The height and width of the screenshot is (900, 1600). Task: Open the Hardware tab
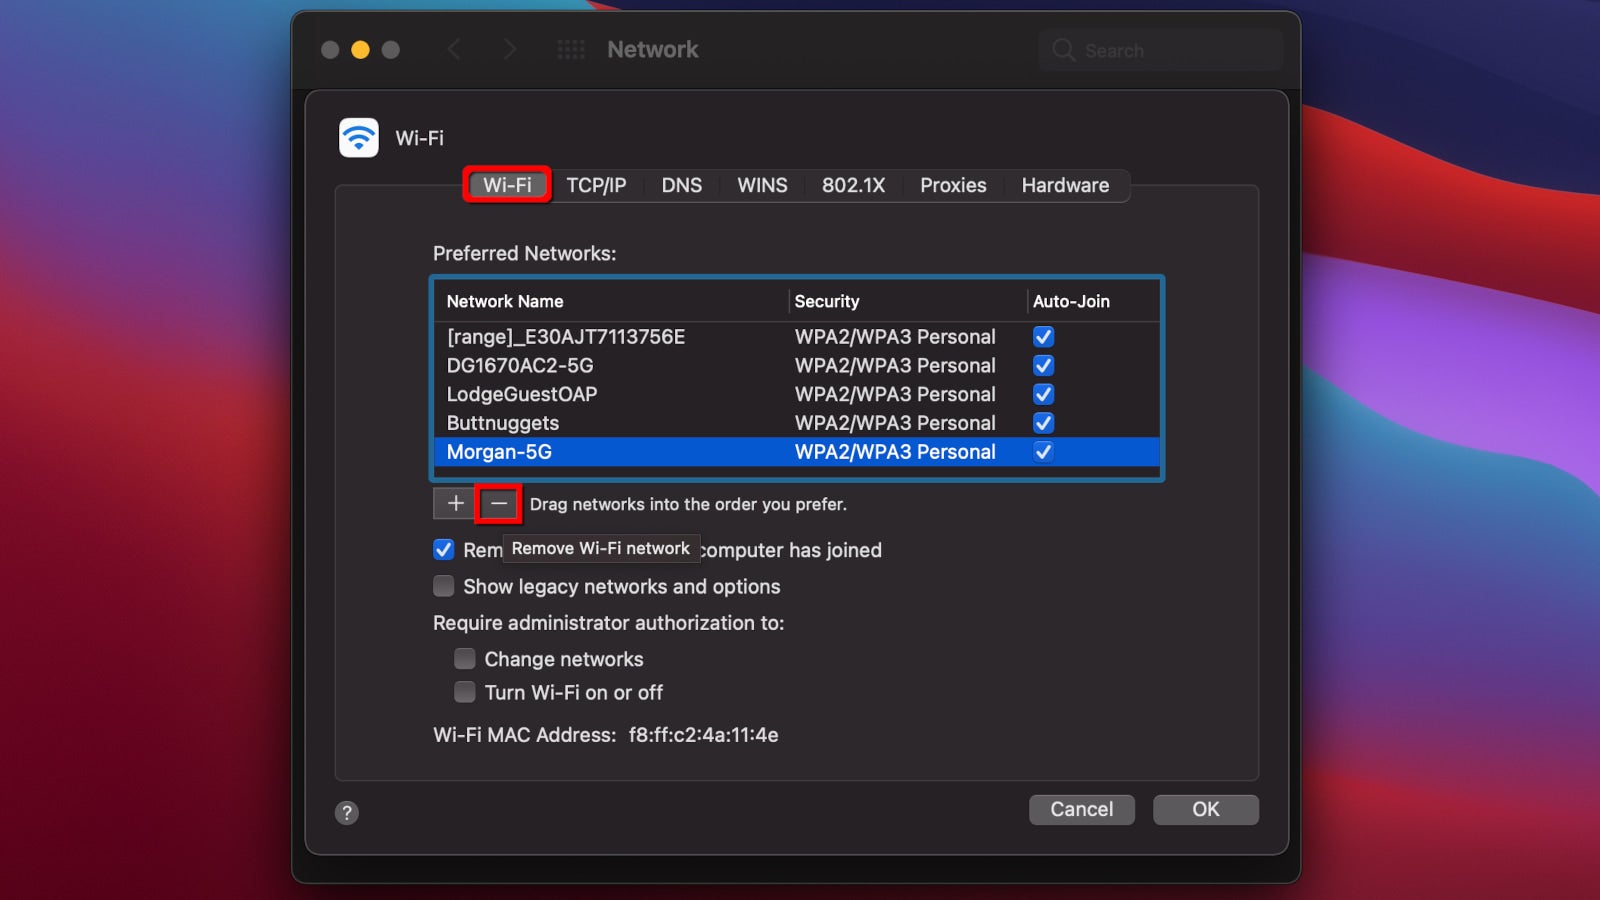pyautogui.click(x=1065, y=185)
